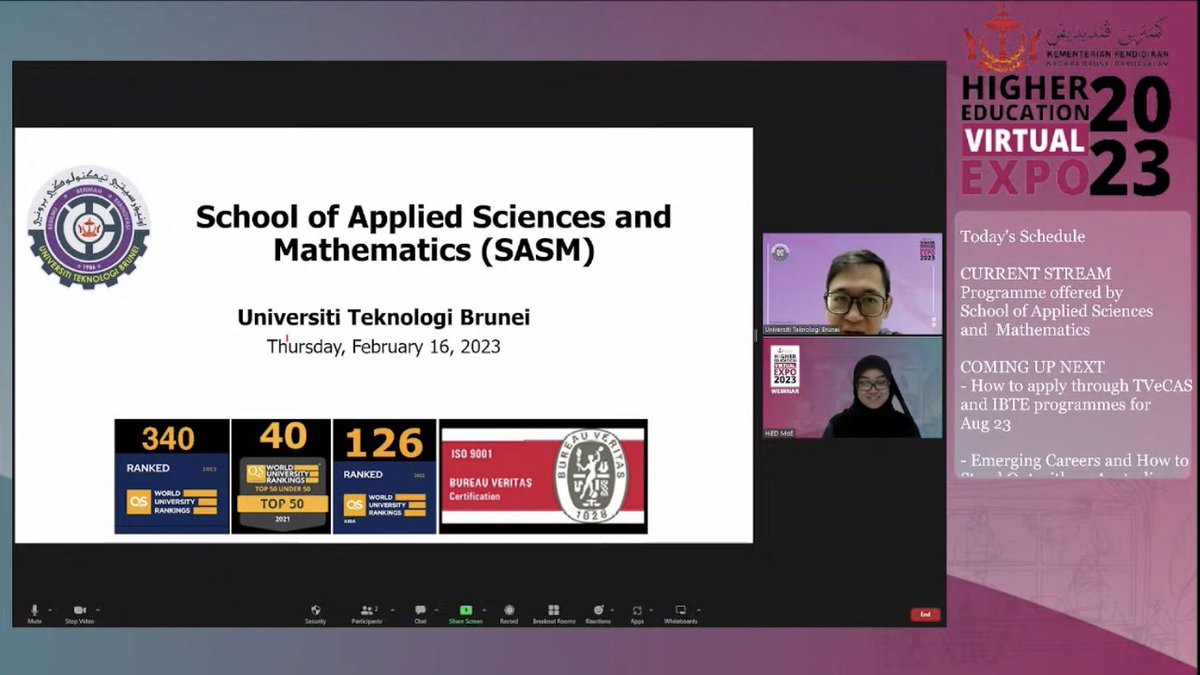Click the How to apply through TVeCAS item
1200x675 pixels.
(x=1076, y=404)
